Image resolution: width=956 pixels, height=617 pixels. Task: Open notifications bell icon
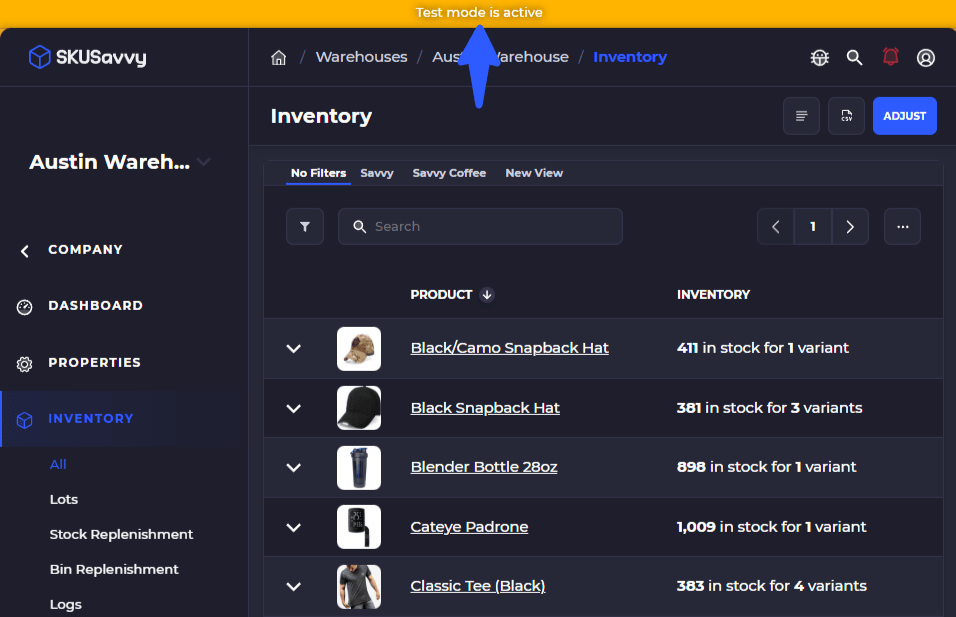coord(890,57)
